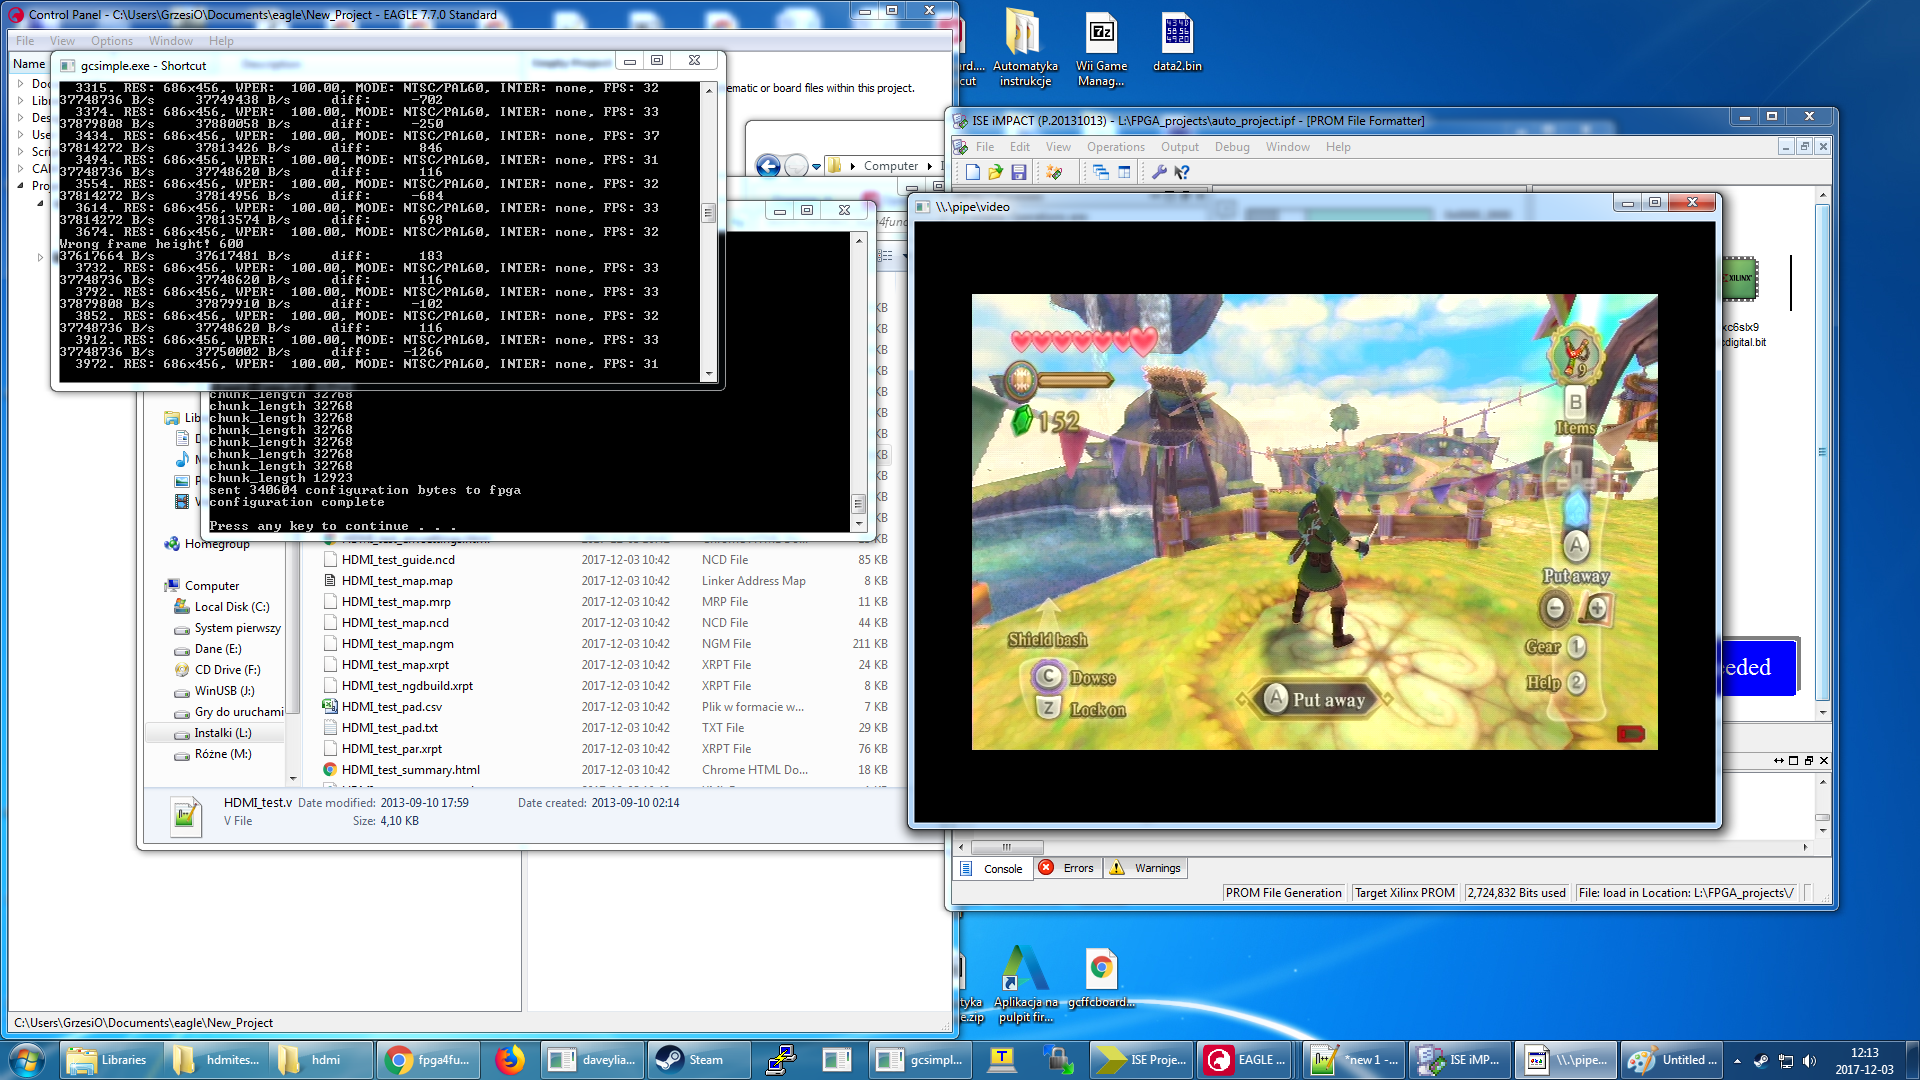The image size is (1920, 1080).
Task: Select Instalki (L:) drive in Explorer sidebar
Action: point(214,733)
